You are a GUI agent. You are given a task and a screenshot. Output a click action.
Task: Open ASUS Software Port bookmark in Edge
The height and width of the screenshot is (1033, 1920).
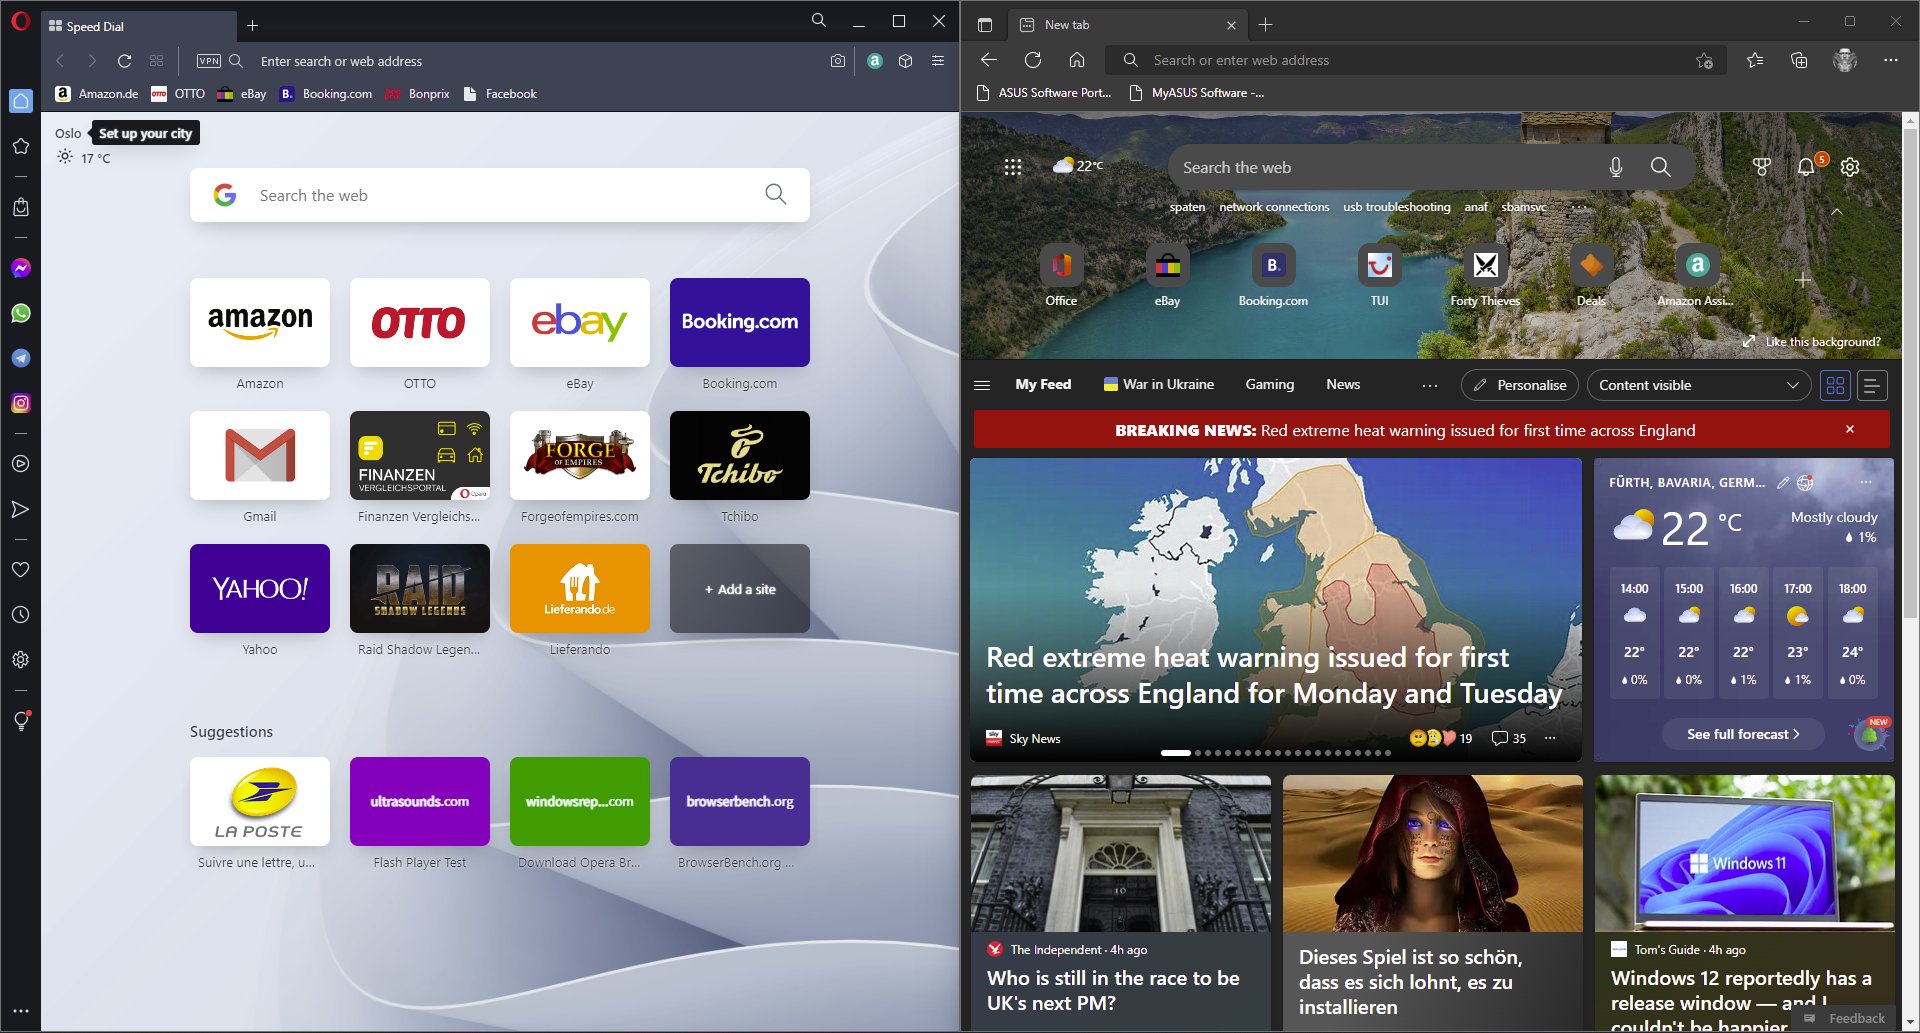click(1043, 93)
